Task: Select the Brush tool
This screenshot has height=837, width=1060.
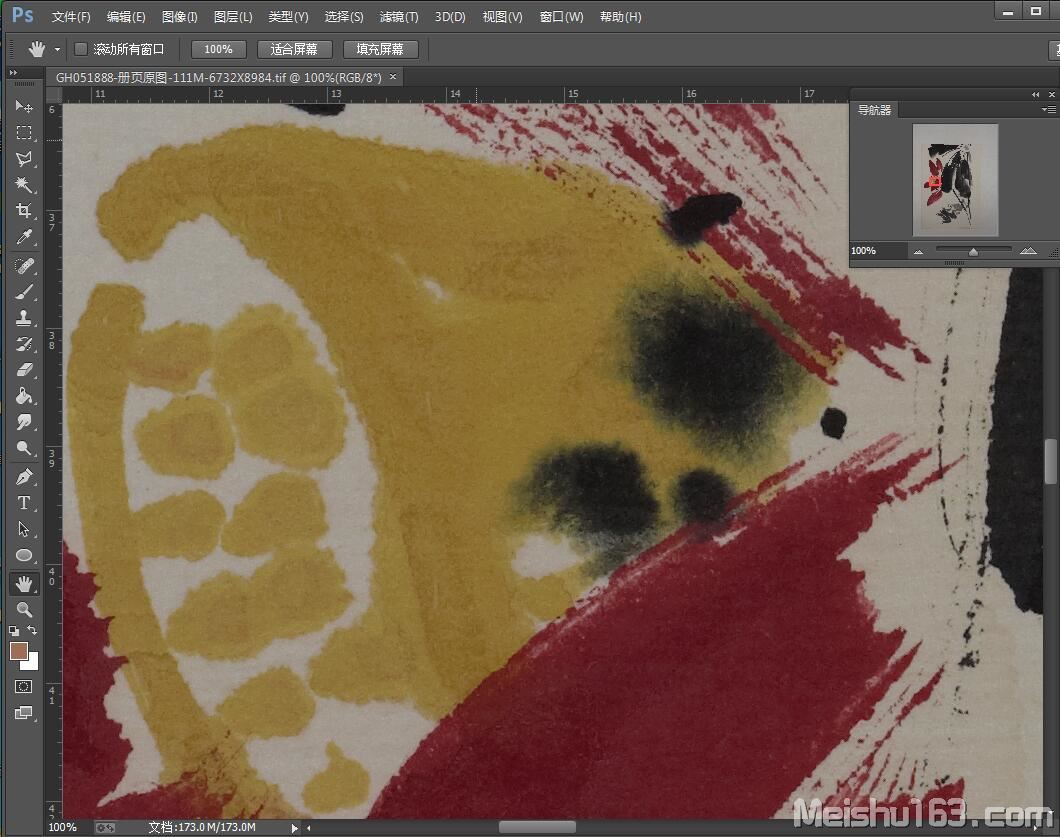Action: tap(24, 292)
